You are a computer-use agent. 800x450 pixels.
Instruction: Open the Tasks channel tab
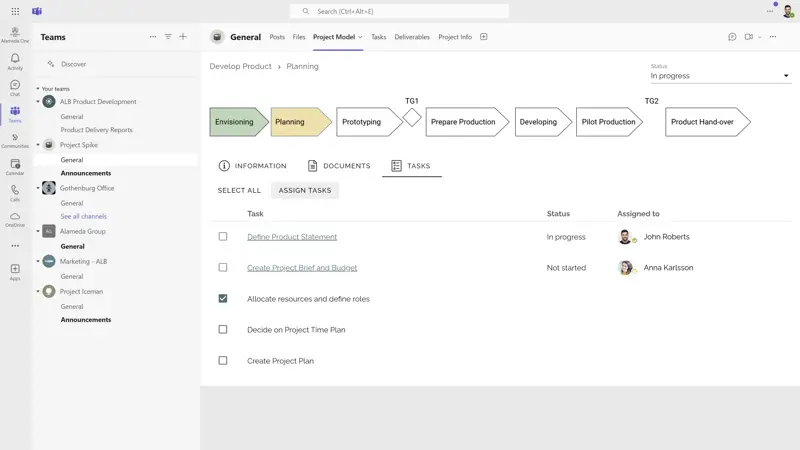coord(379,37)
